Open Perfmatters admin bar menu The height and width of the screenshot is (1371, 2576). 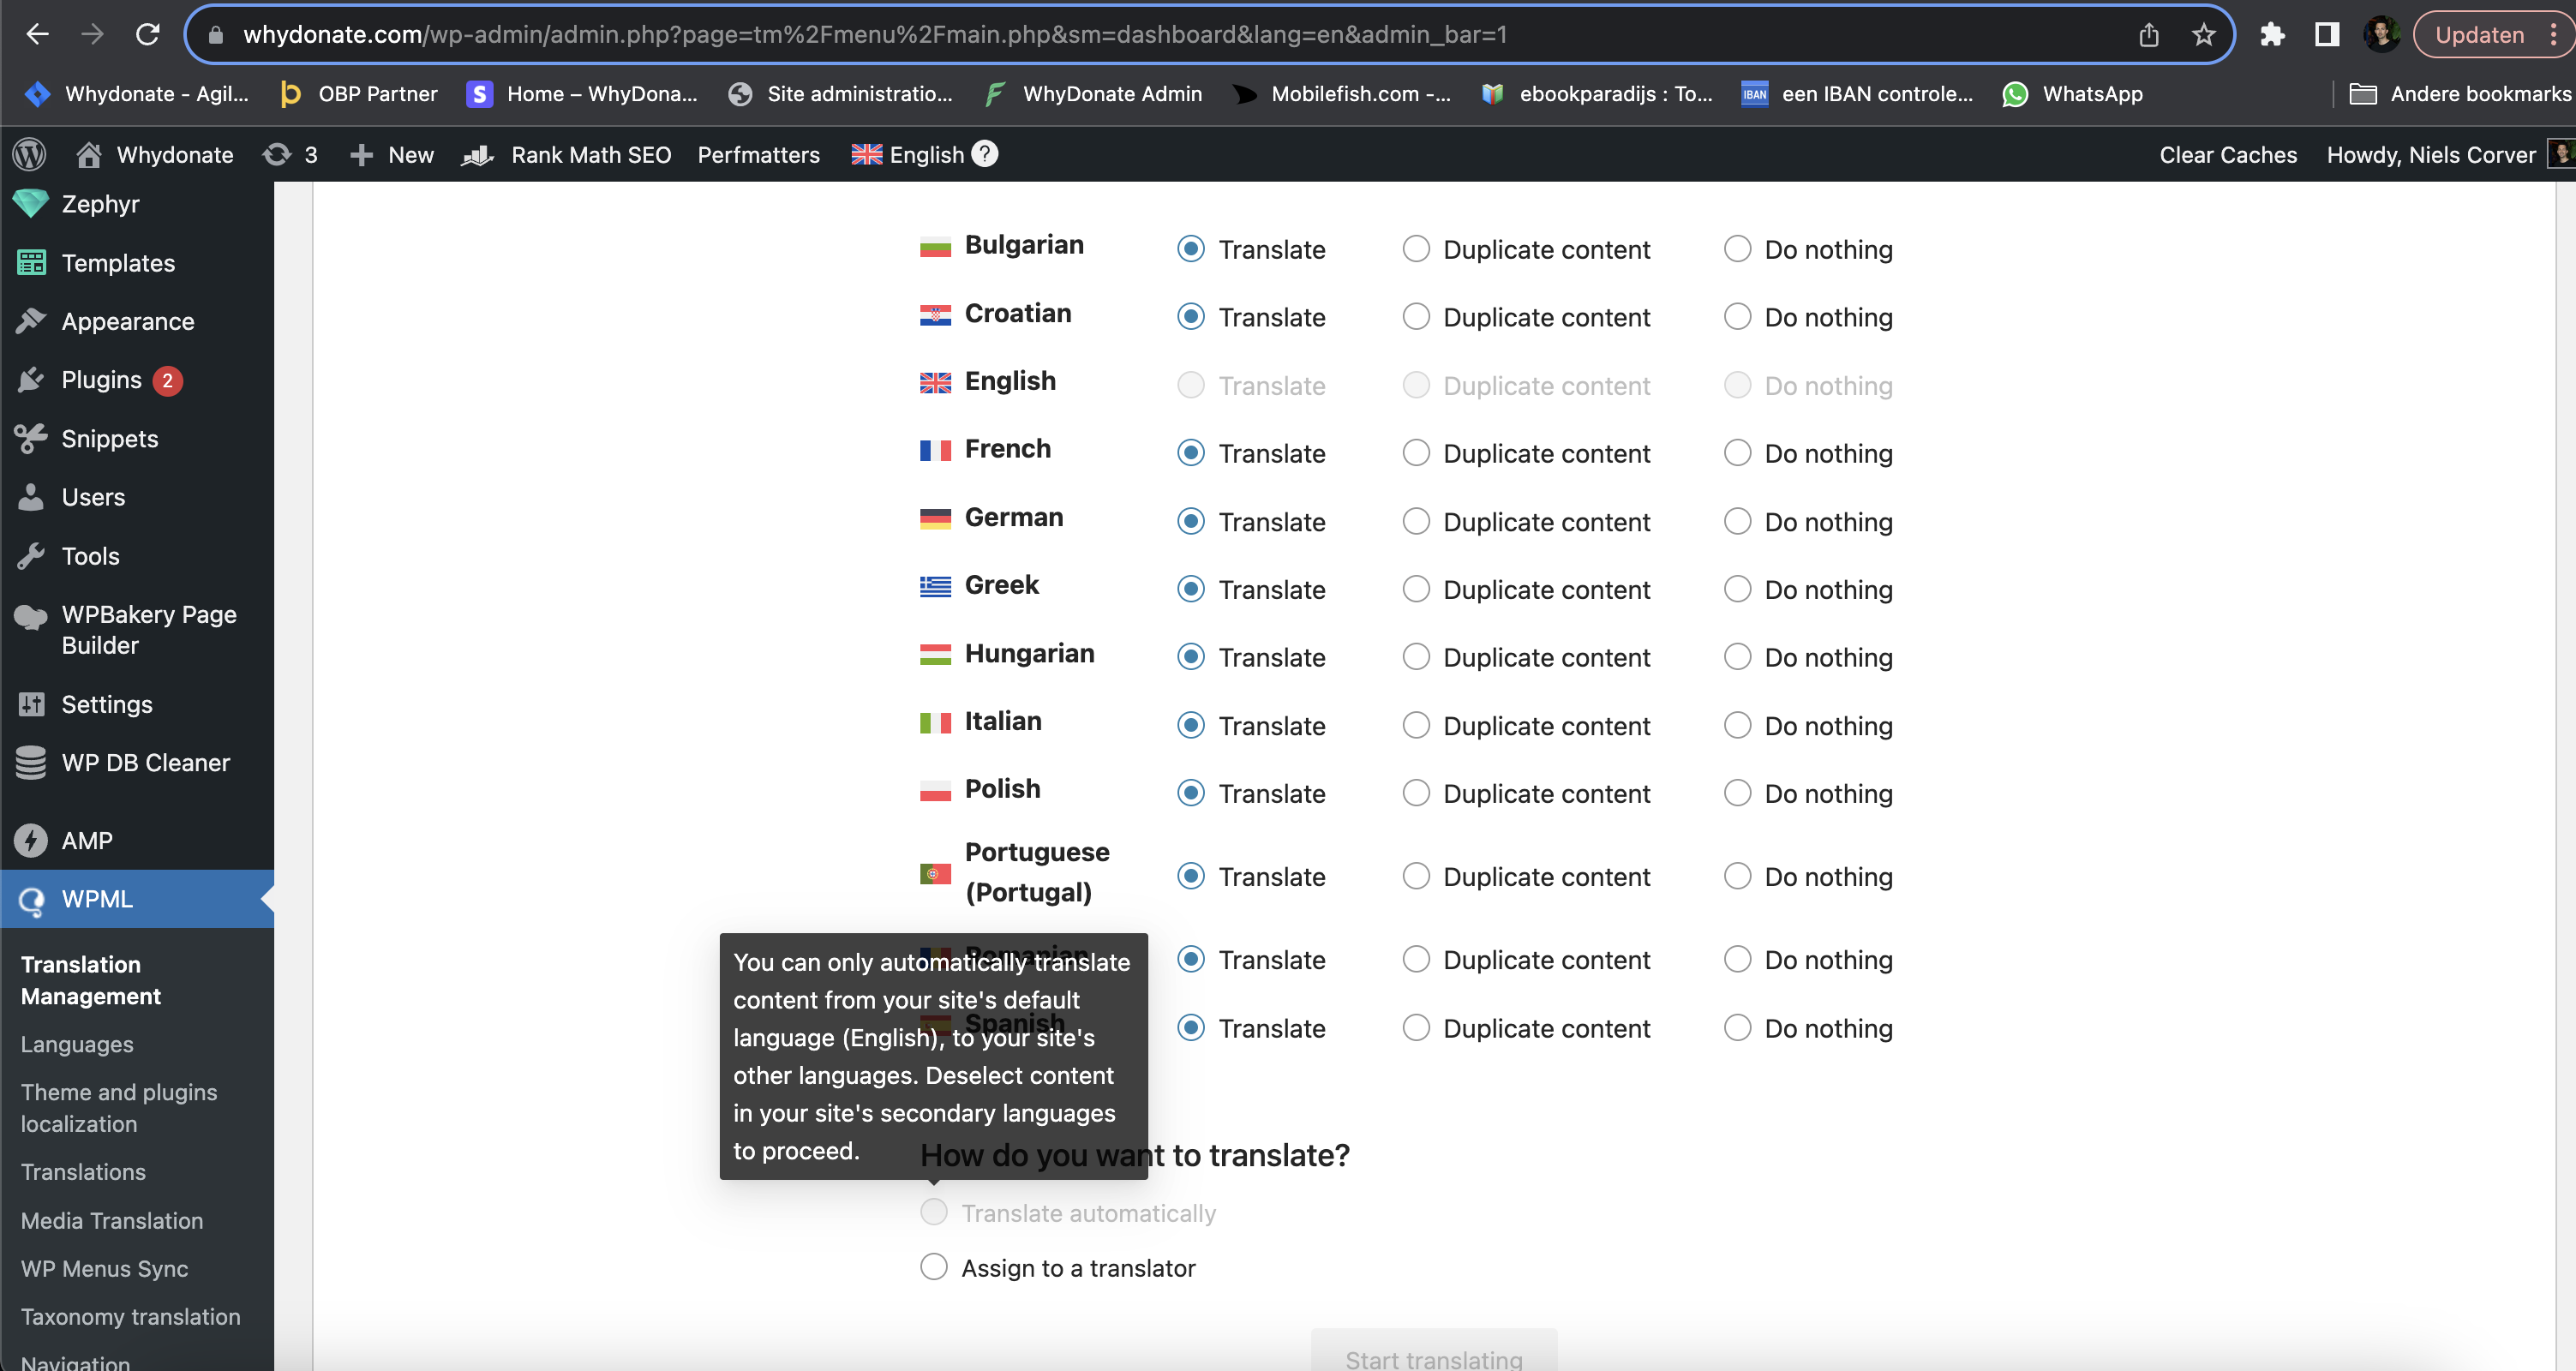pyautogui.click(x=759, y=154)
